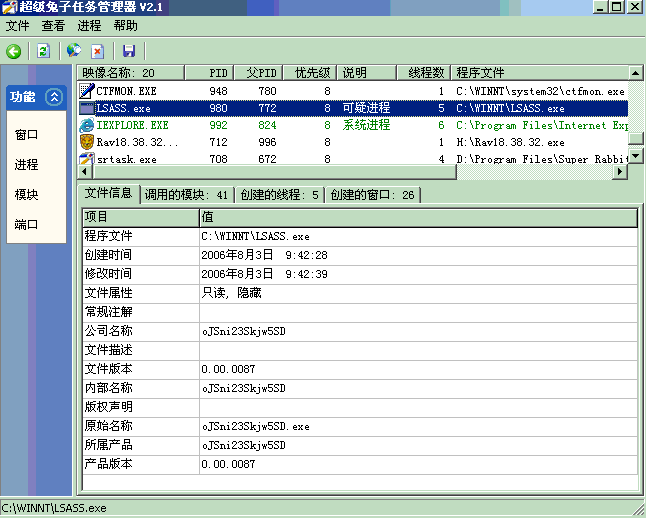The height and width of the screenshot is (518, 646).
Task: Select the Rav18.38.32 process icon
Action: coord(87,142)
